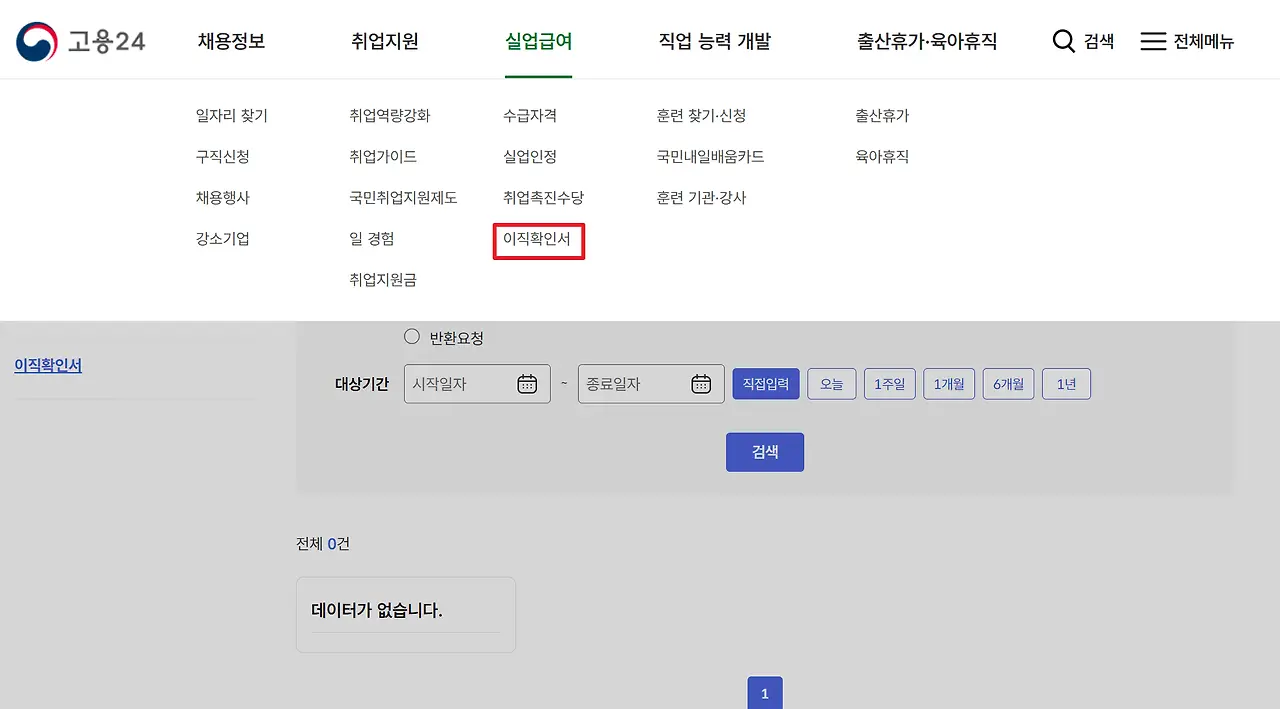Open 강소기업 submenu item
The width and height of the screenshot is (1280, 709).
pyautogui.click(x=223, y=239)
